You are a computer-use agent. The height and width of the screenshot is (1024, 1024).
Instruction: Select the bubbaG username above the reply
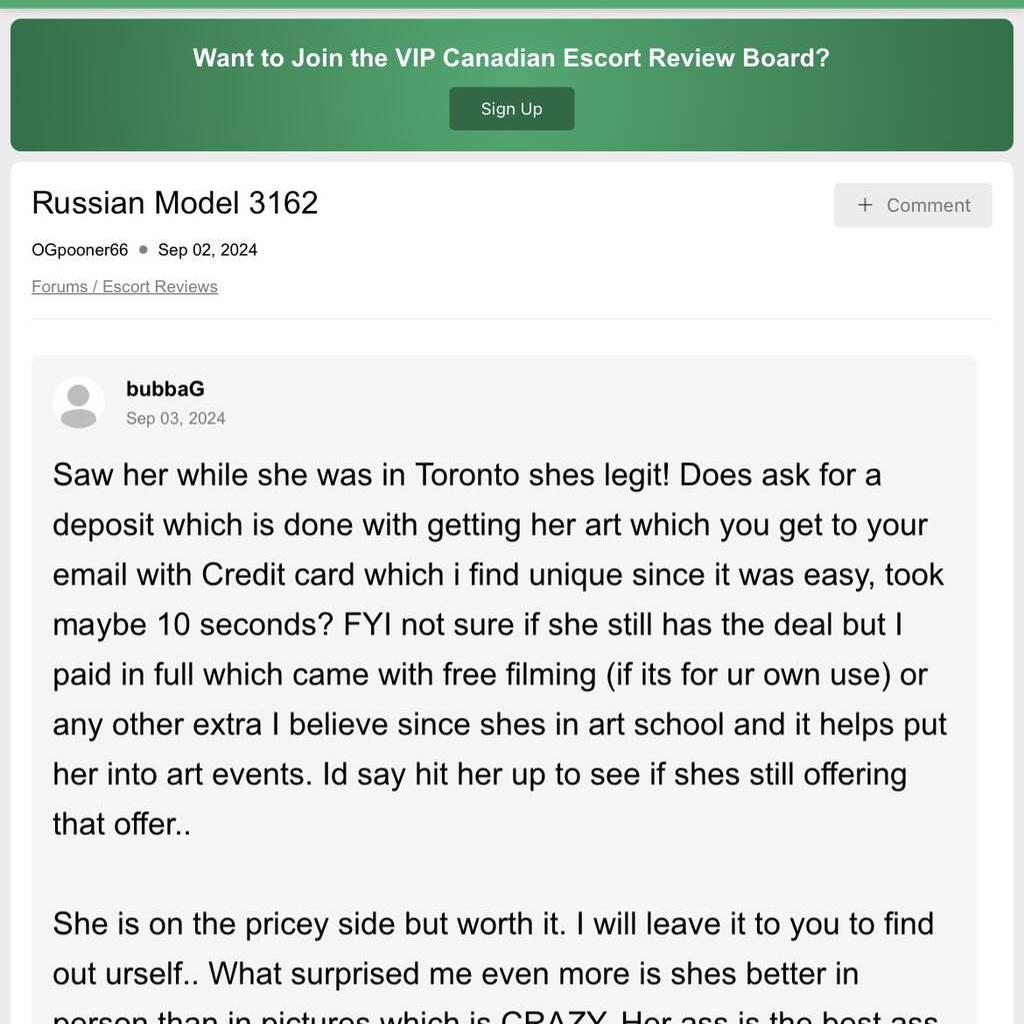(x=164, y=389)
